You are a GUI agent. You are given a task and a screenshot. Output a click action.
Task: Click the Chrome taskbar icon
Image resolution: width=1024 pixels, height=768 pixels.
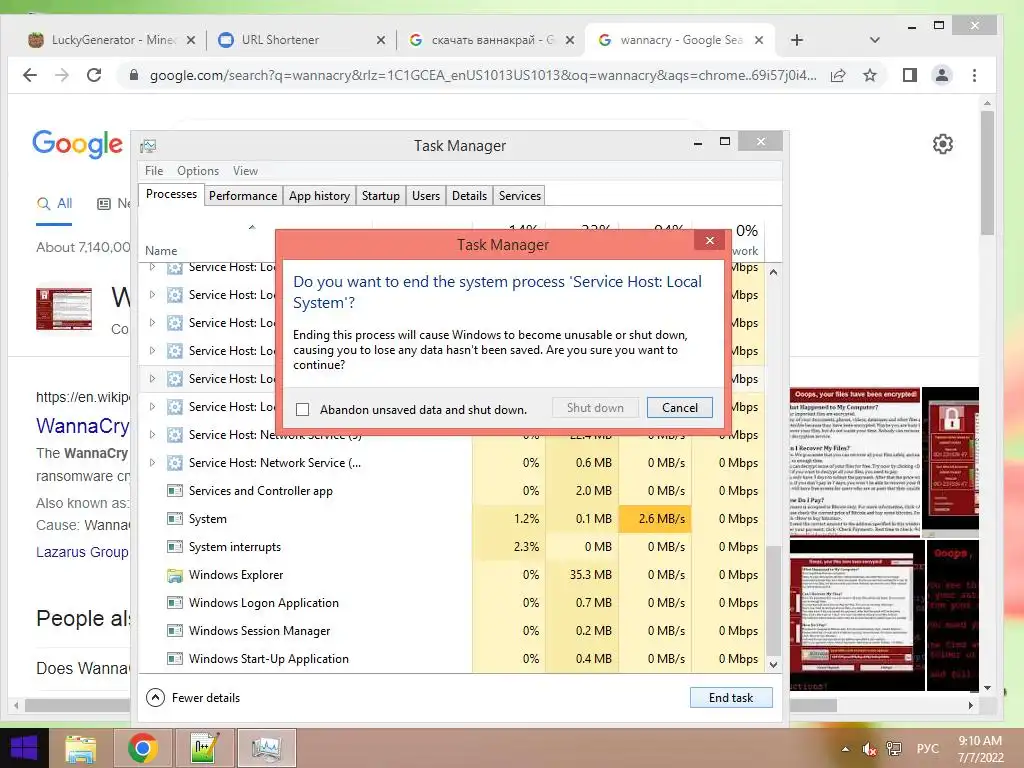point(142,748)
